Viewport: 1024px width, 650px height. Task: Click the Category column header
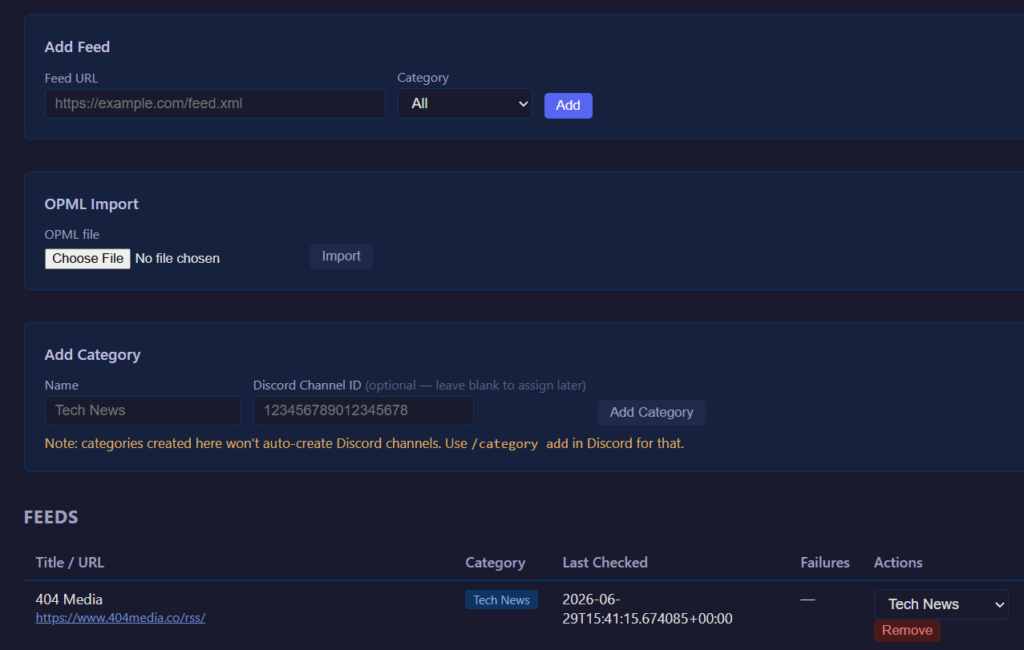[495, 562]
